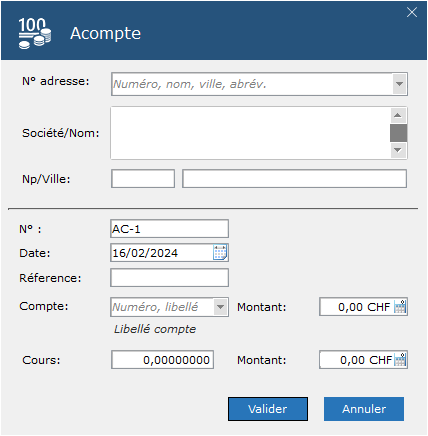Expand the Compte dropdown arrow
The width and height of the screenshot is (428, 436).
(x=220, y=307)
